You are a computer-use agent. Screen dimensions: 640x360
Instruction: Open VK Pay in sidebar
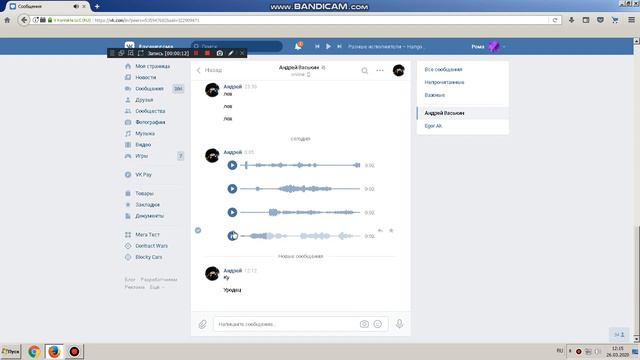point(143,174)
